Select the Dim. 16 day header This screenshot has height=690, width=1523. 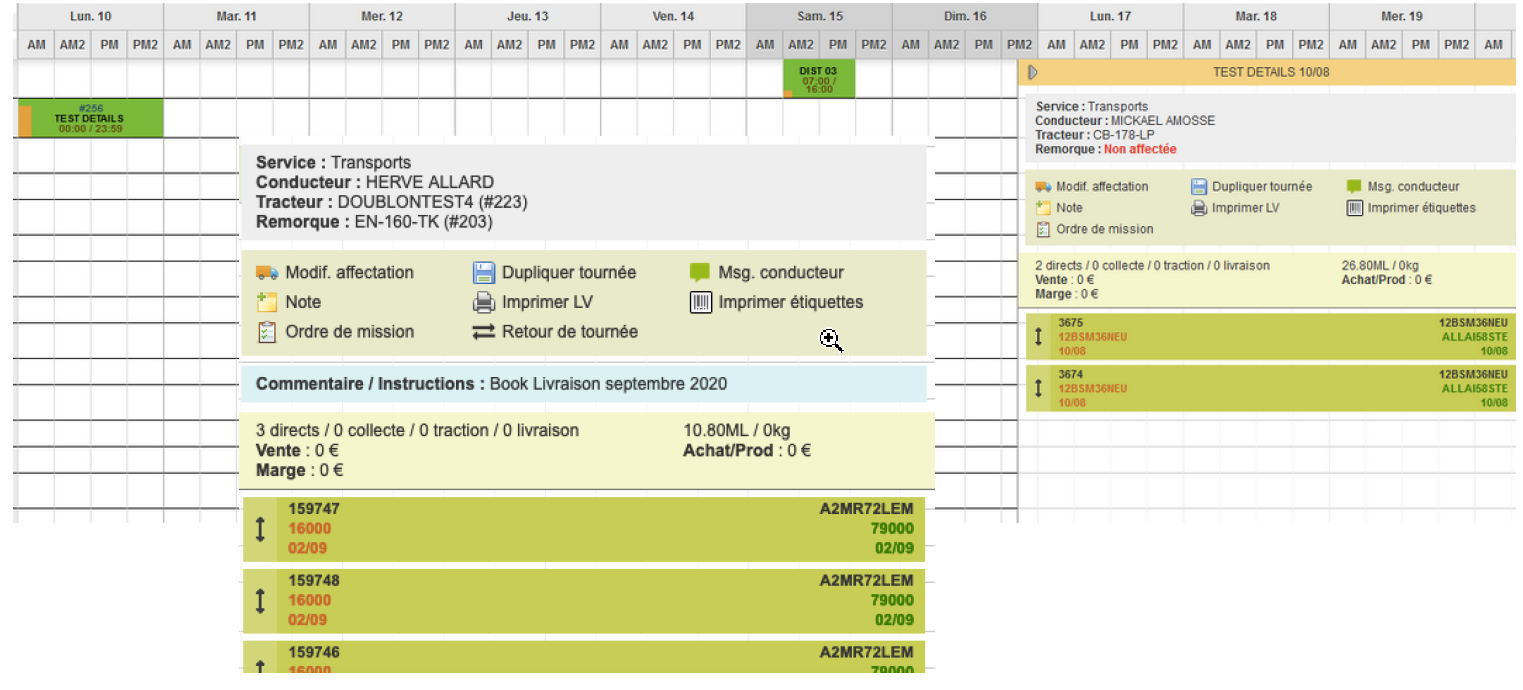pyautogui.click(x=965, y=17)
